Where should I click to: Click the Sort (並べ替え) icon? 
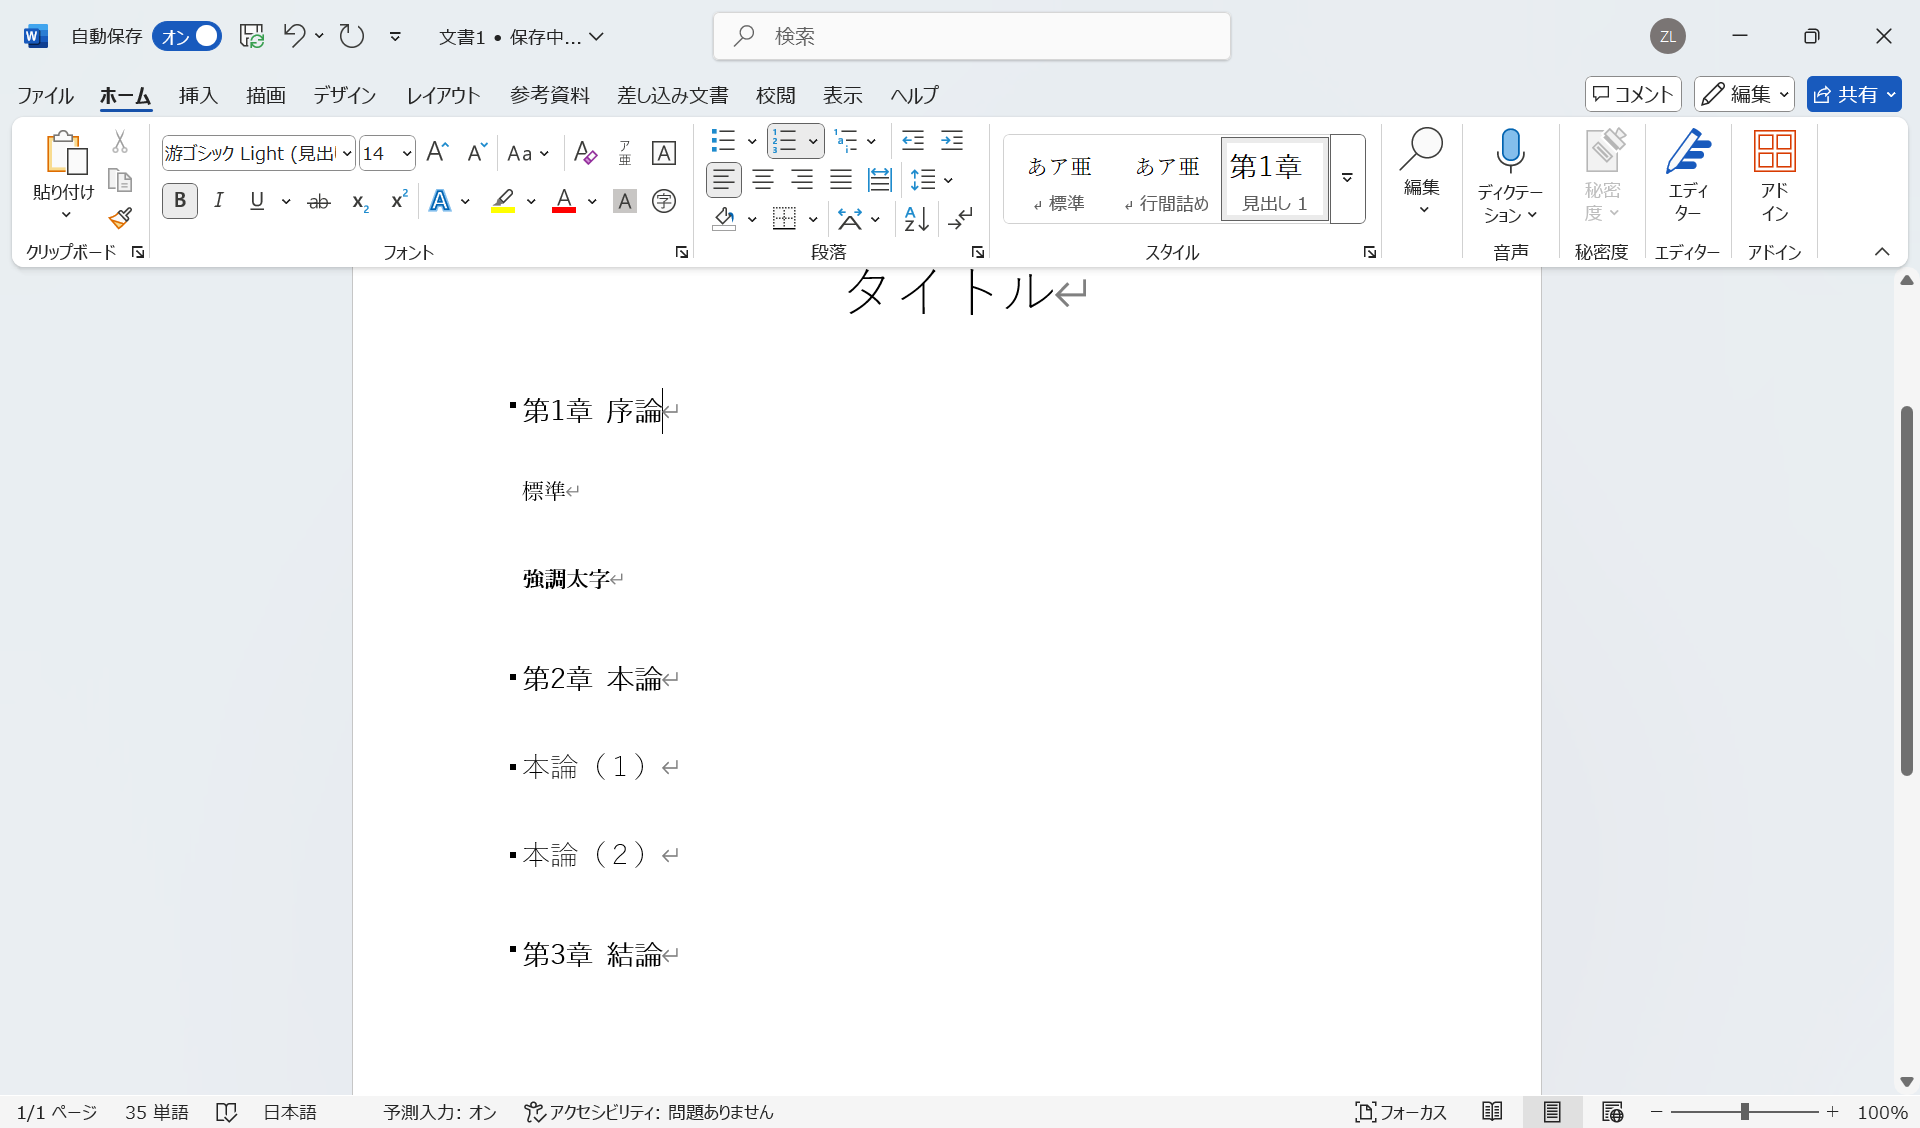click(x=914, y=219)
